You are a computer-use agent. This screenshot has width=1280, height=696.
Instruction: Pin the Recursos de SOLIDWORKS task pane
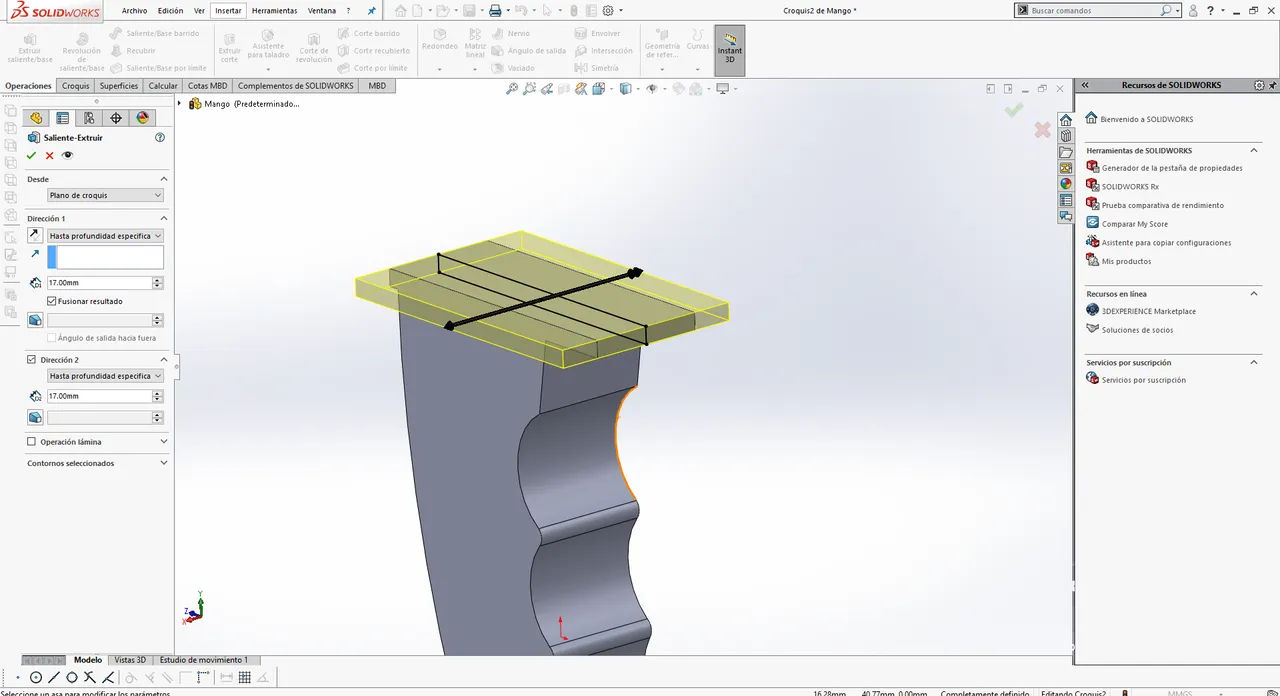coord(1271,86)
